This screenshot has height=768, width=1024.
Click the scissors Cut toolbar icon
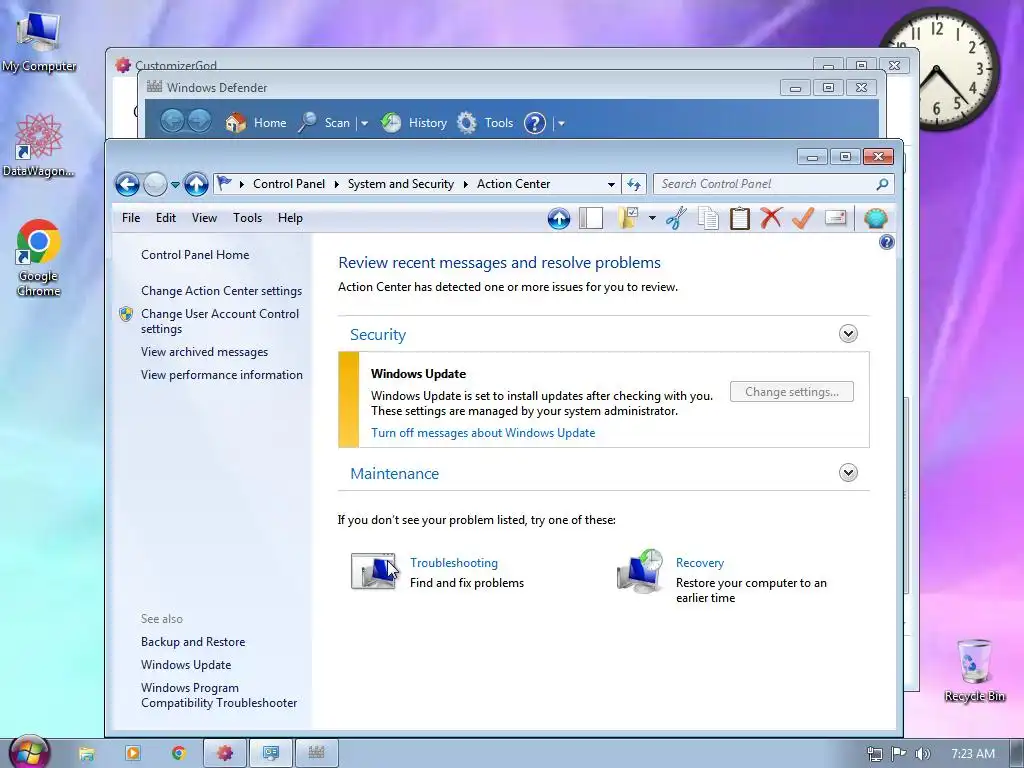677,218
